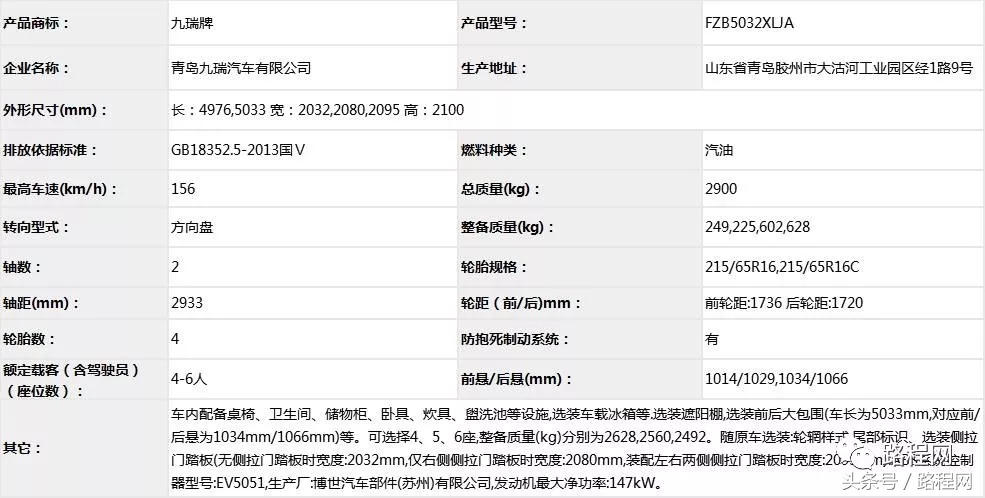This screenshot has width=985, height=498.
Task: Click the 排放依据标准 label
Action: coord(51,151)
